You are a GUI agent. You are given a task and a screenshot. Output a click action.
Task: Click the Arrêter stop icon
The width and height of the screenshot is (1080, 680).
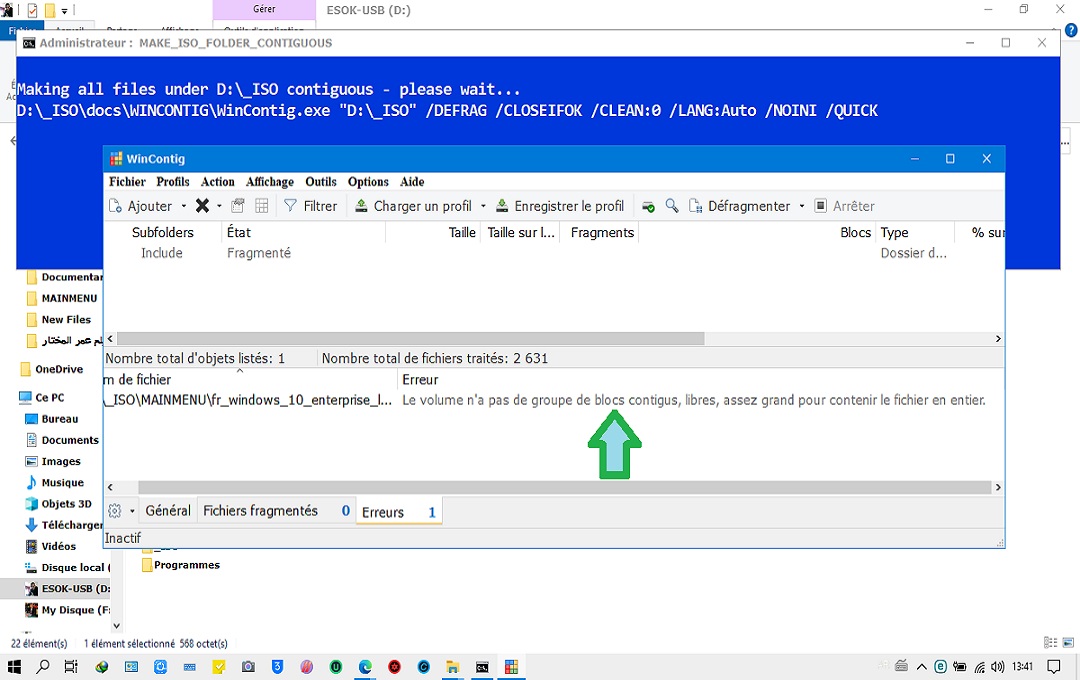coord(820,206)
